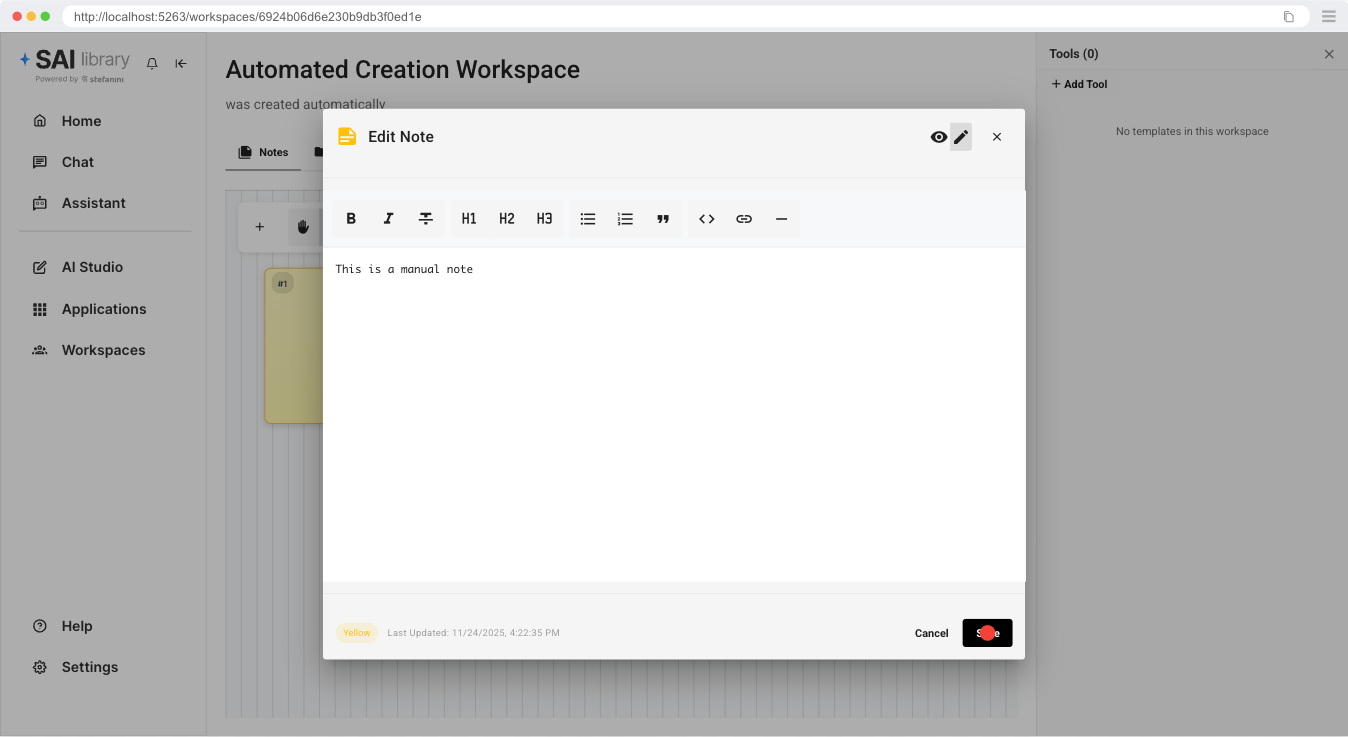The image size is (1348, 737).
Task: Insert horizontal rule divider
Action: pos(781,219)
